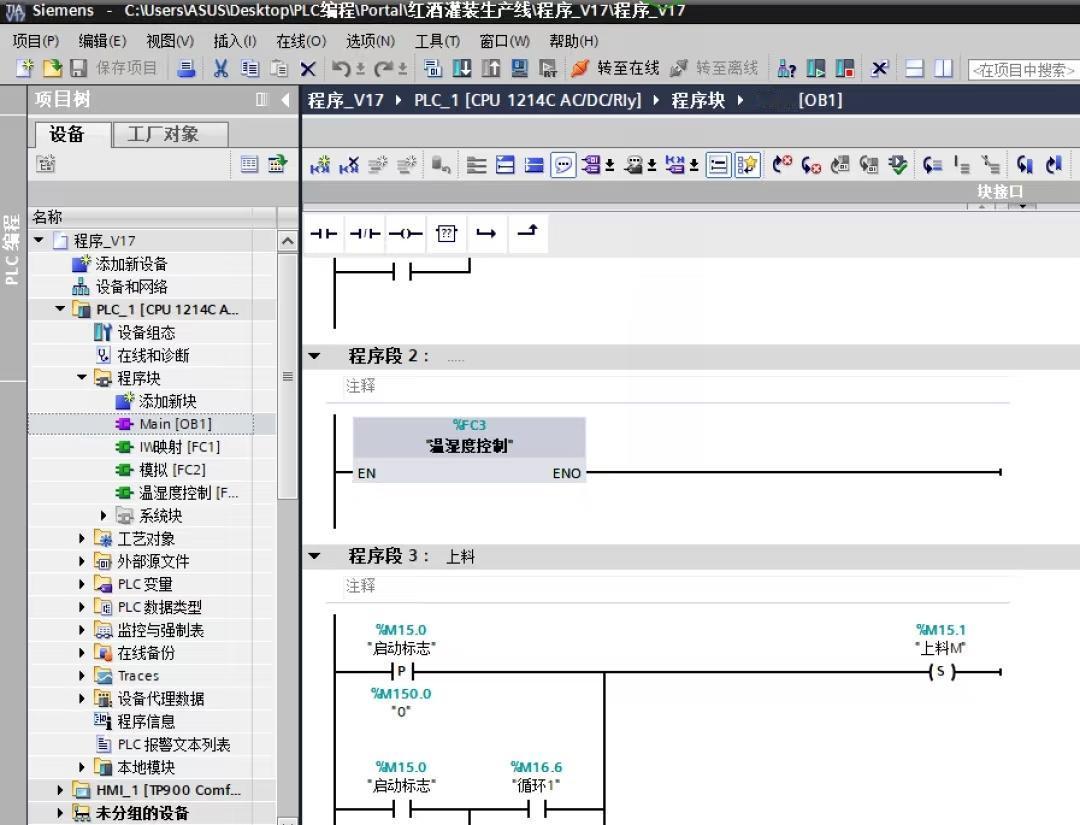The width and height of the screenshot is (1080, 825).
Task: Click the compile icon in main toolbar
Action: tap(433, 68)
